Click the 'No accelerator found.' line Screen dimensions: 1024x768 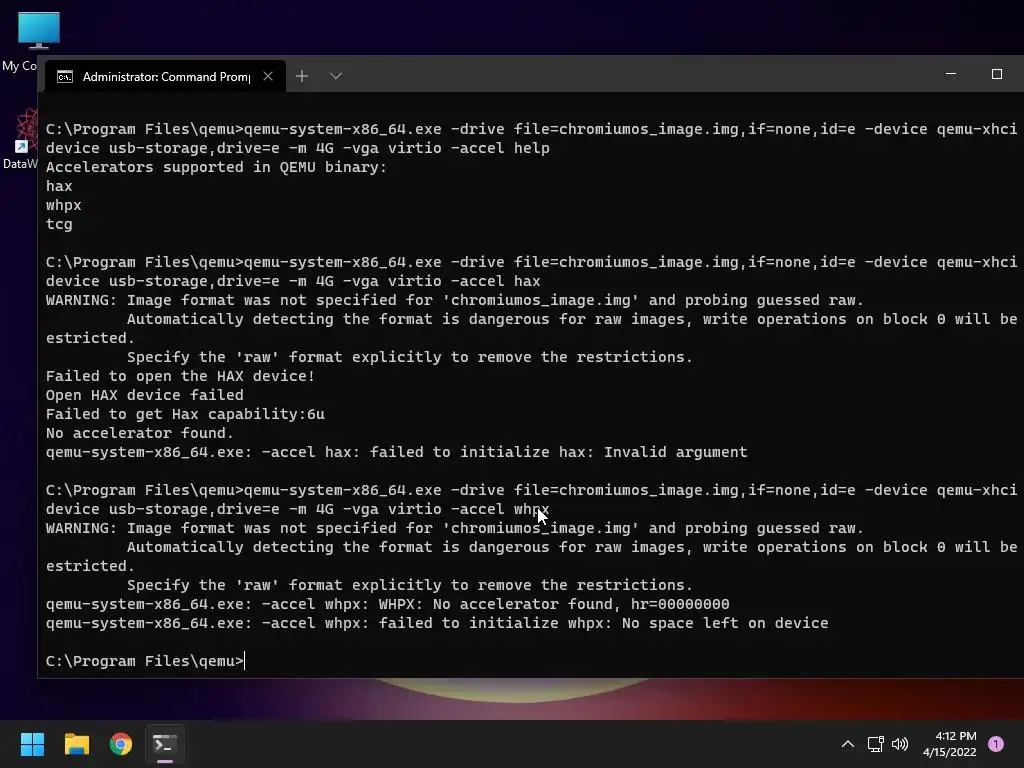(140, 433)
